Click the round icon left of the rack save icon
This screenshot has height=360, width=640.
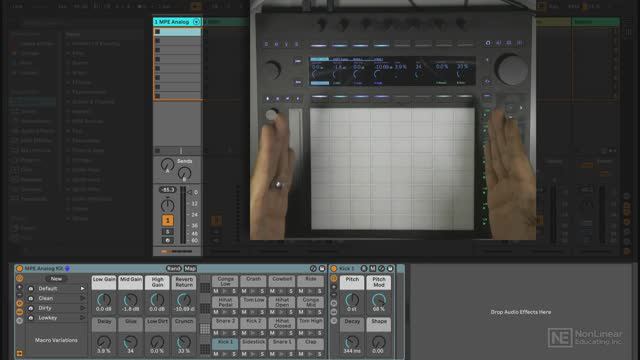pyautogui.click(x=313, y=269)
